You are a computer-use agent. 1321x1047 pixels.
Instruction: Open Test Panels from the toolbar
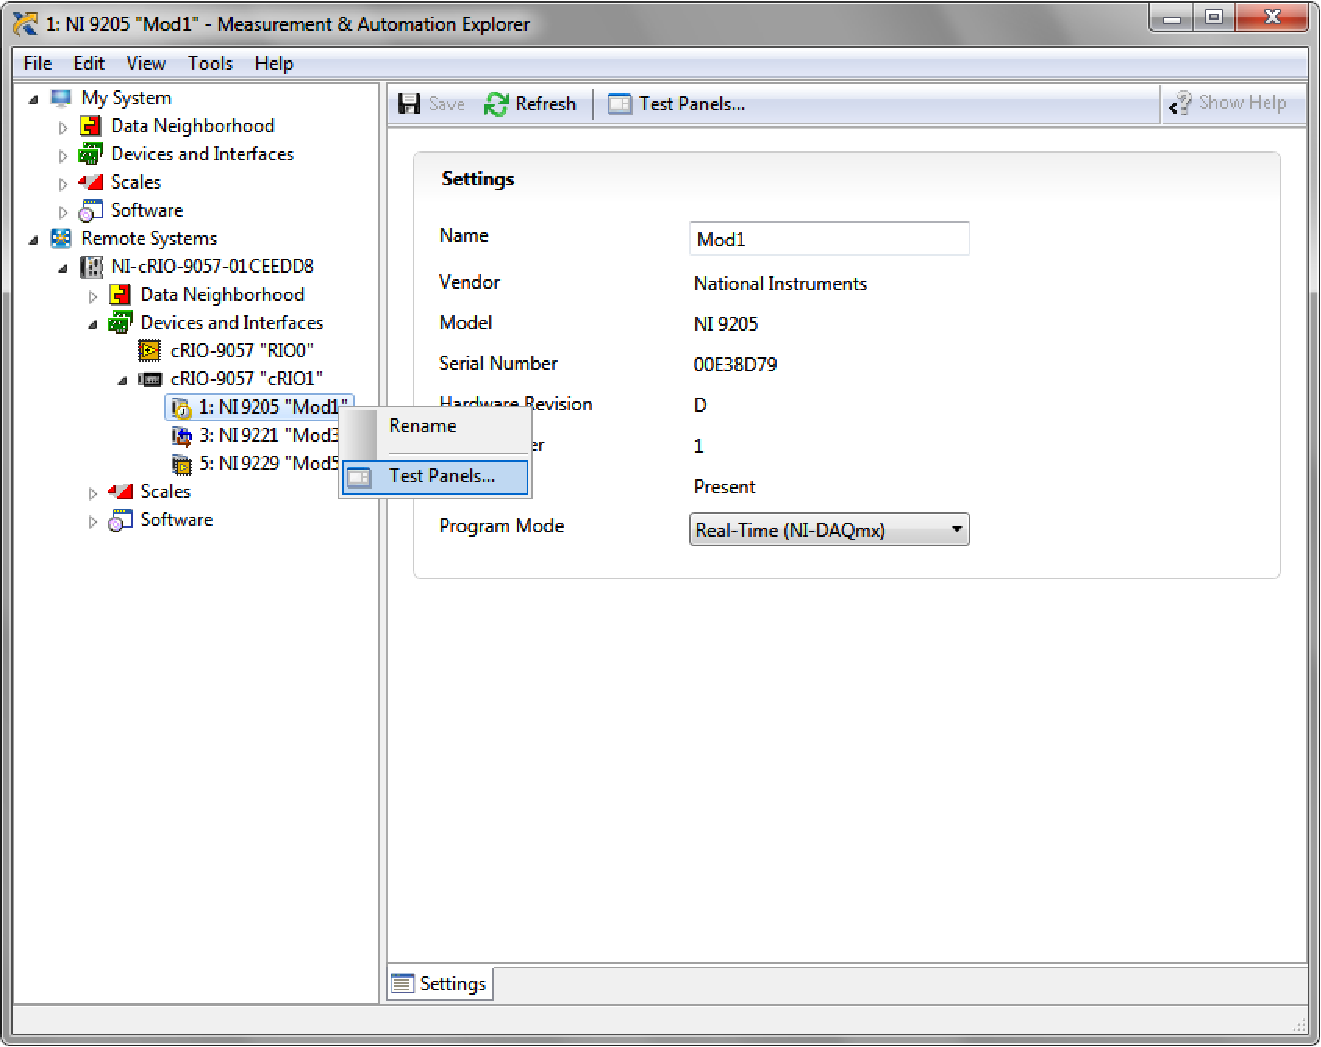[677, 104]
